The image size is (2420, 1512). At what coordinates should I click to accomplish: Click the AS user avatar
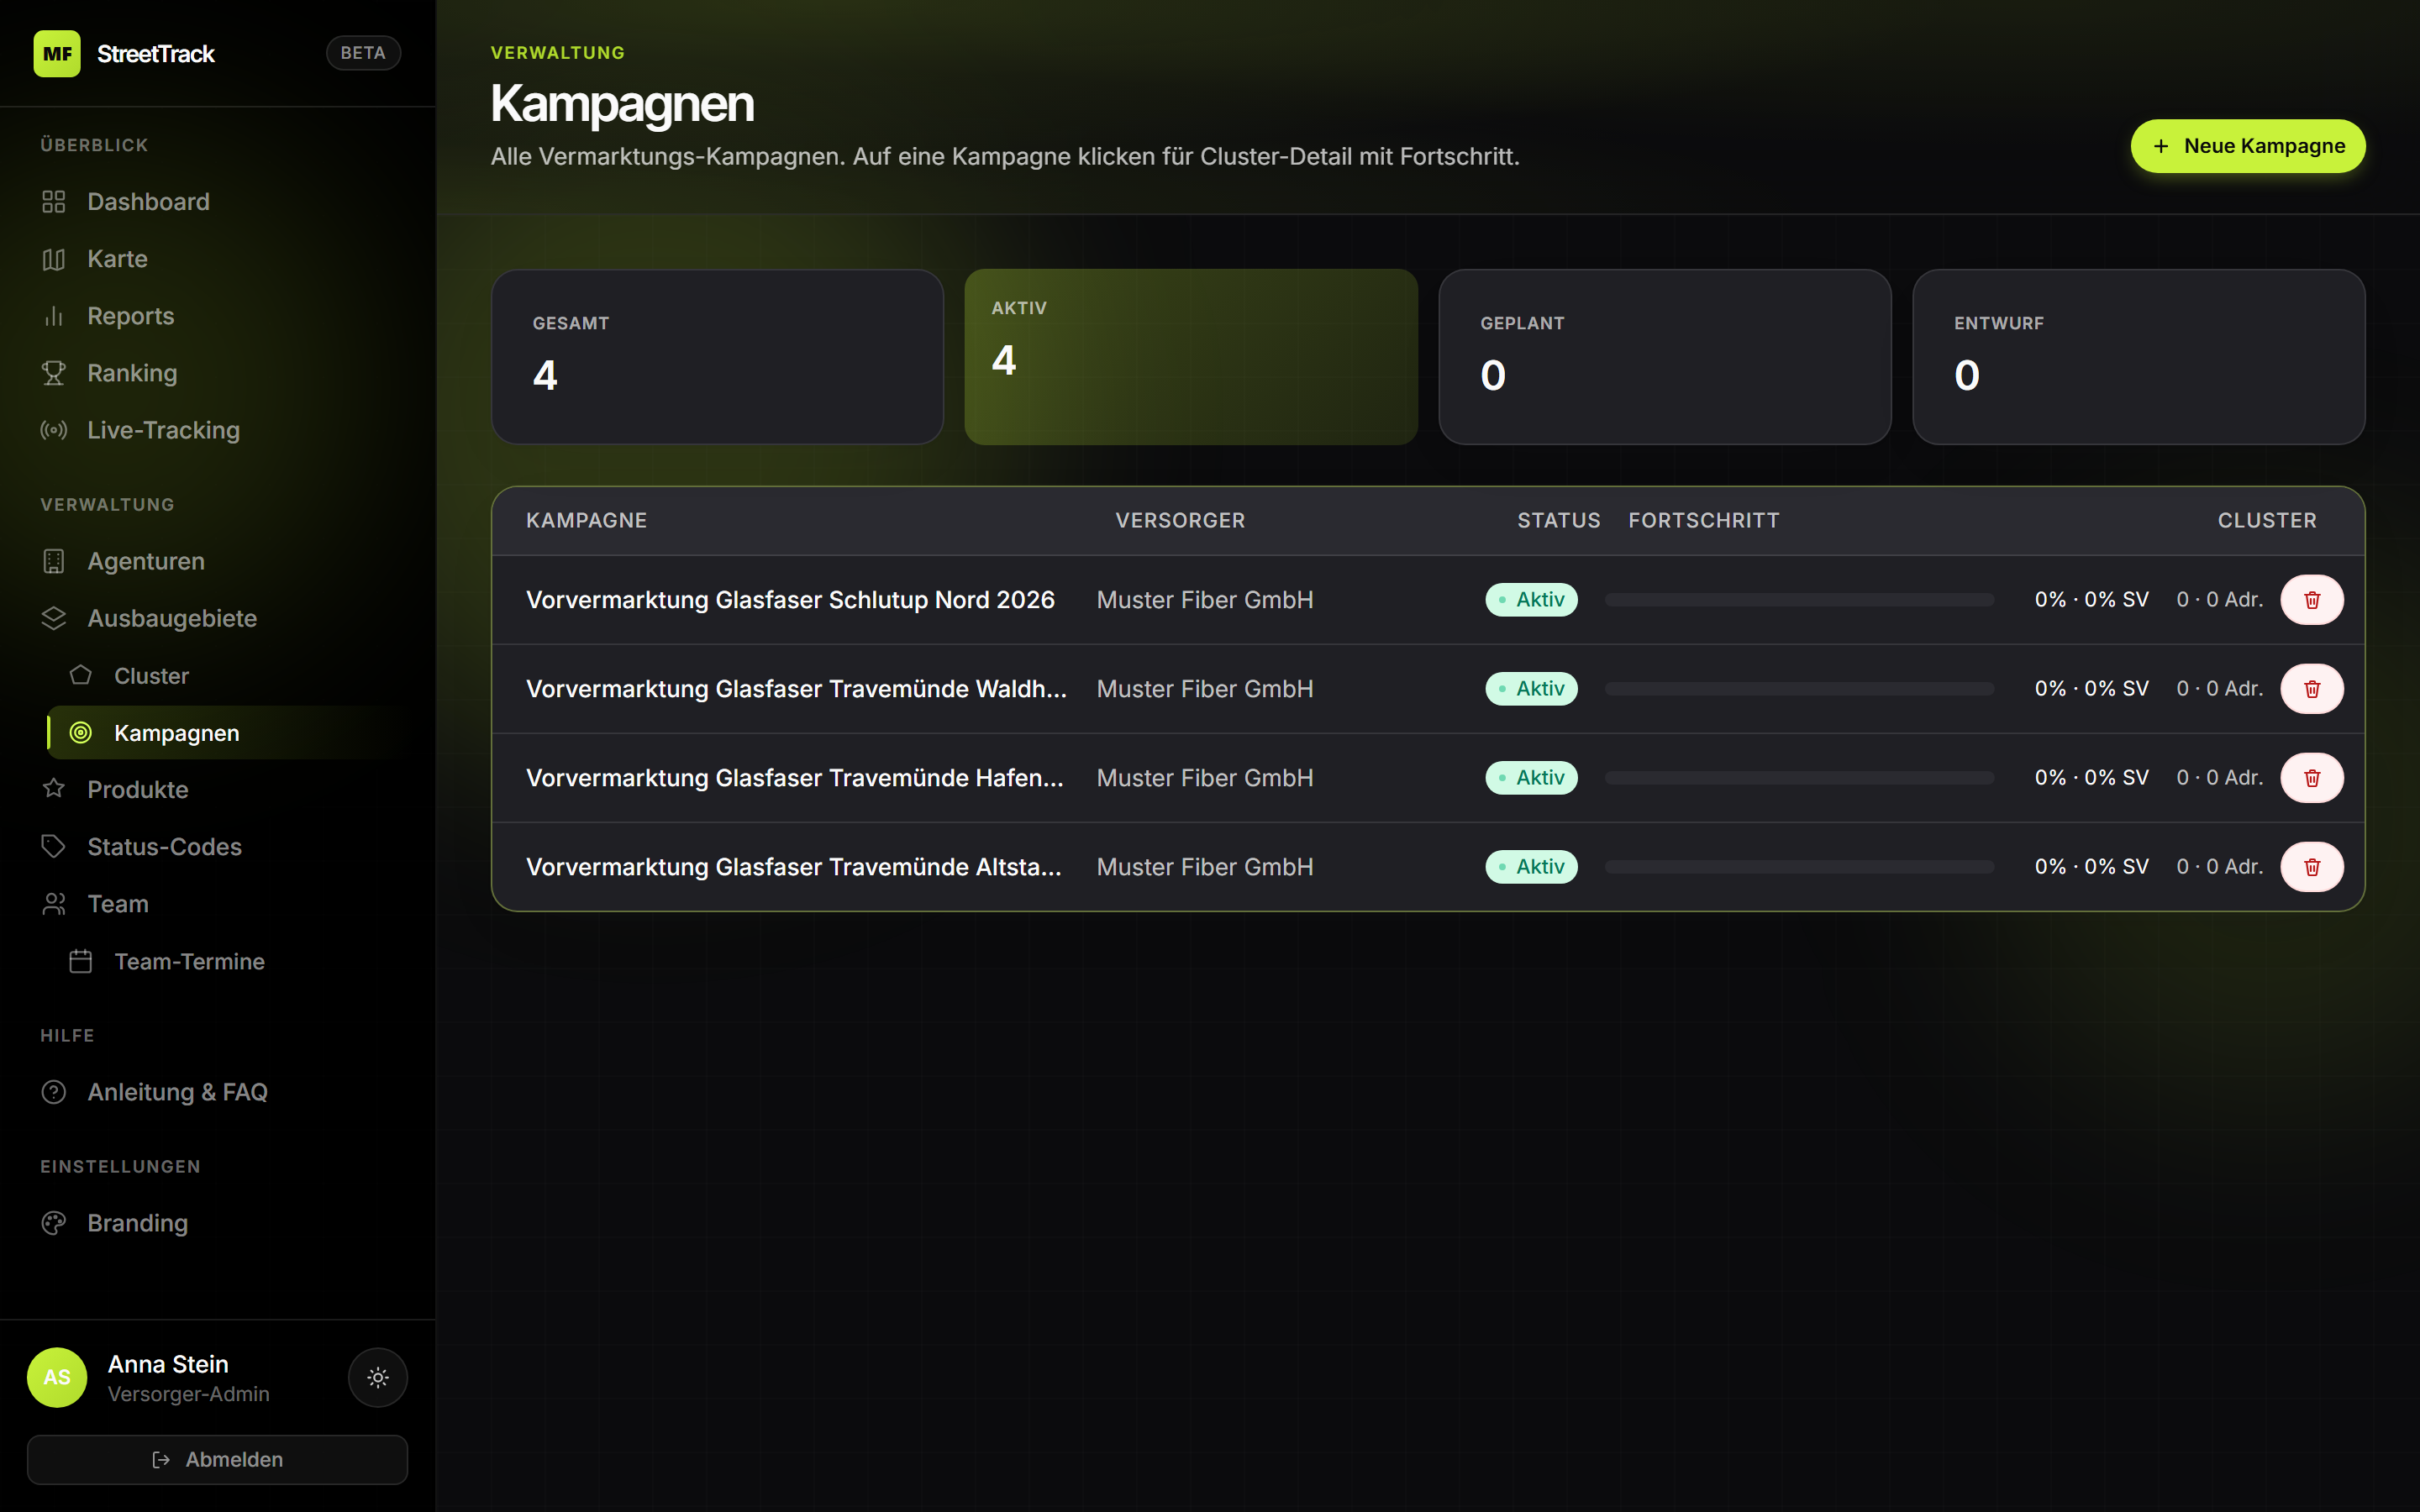click(x=57, y=1377)
